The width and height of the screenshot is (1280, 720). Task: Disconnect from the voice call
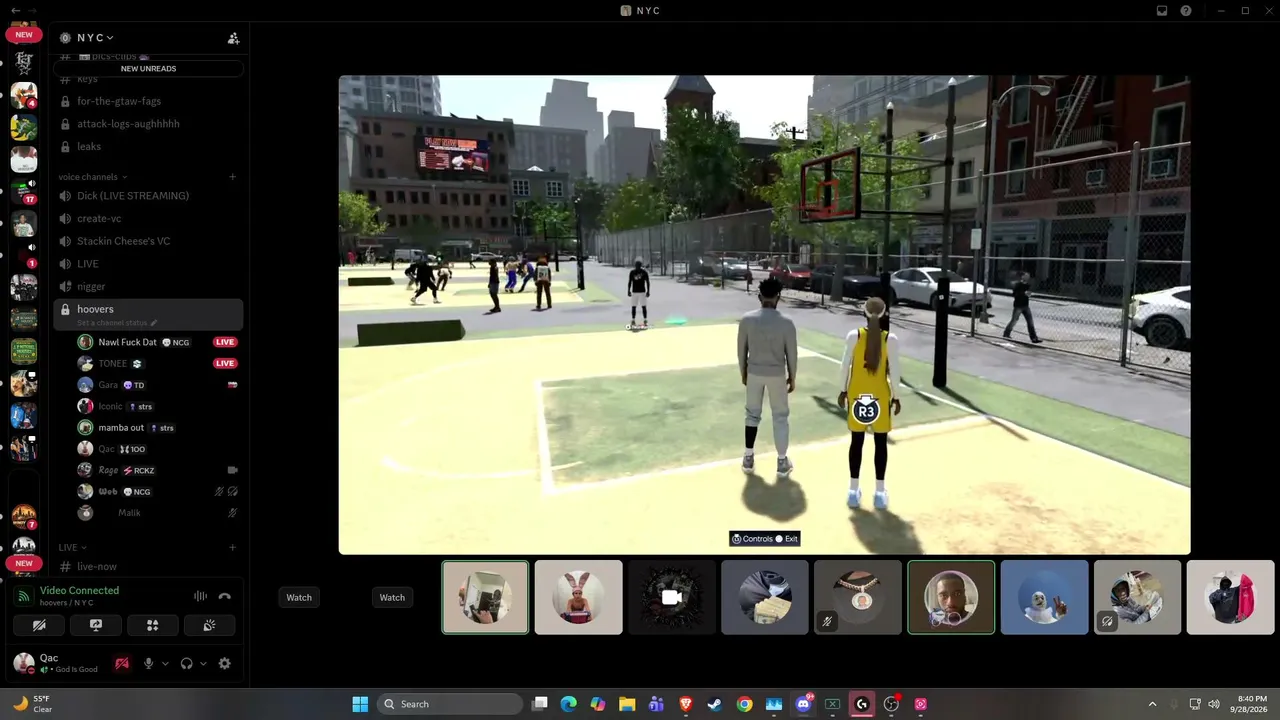tap(225, 596)
